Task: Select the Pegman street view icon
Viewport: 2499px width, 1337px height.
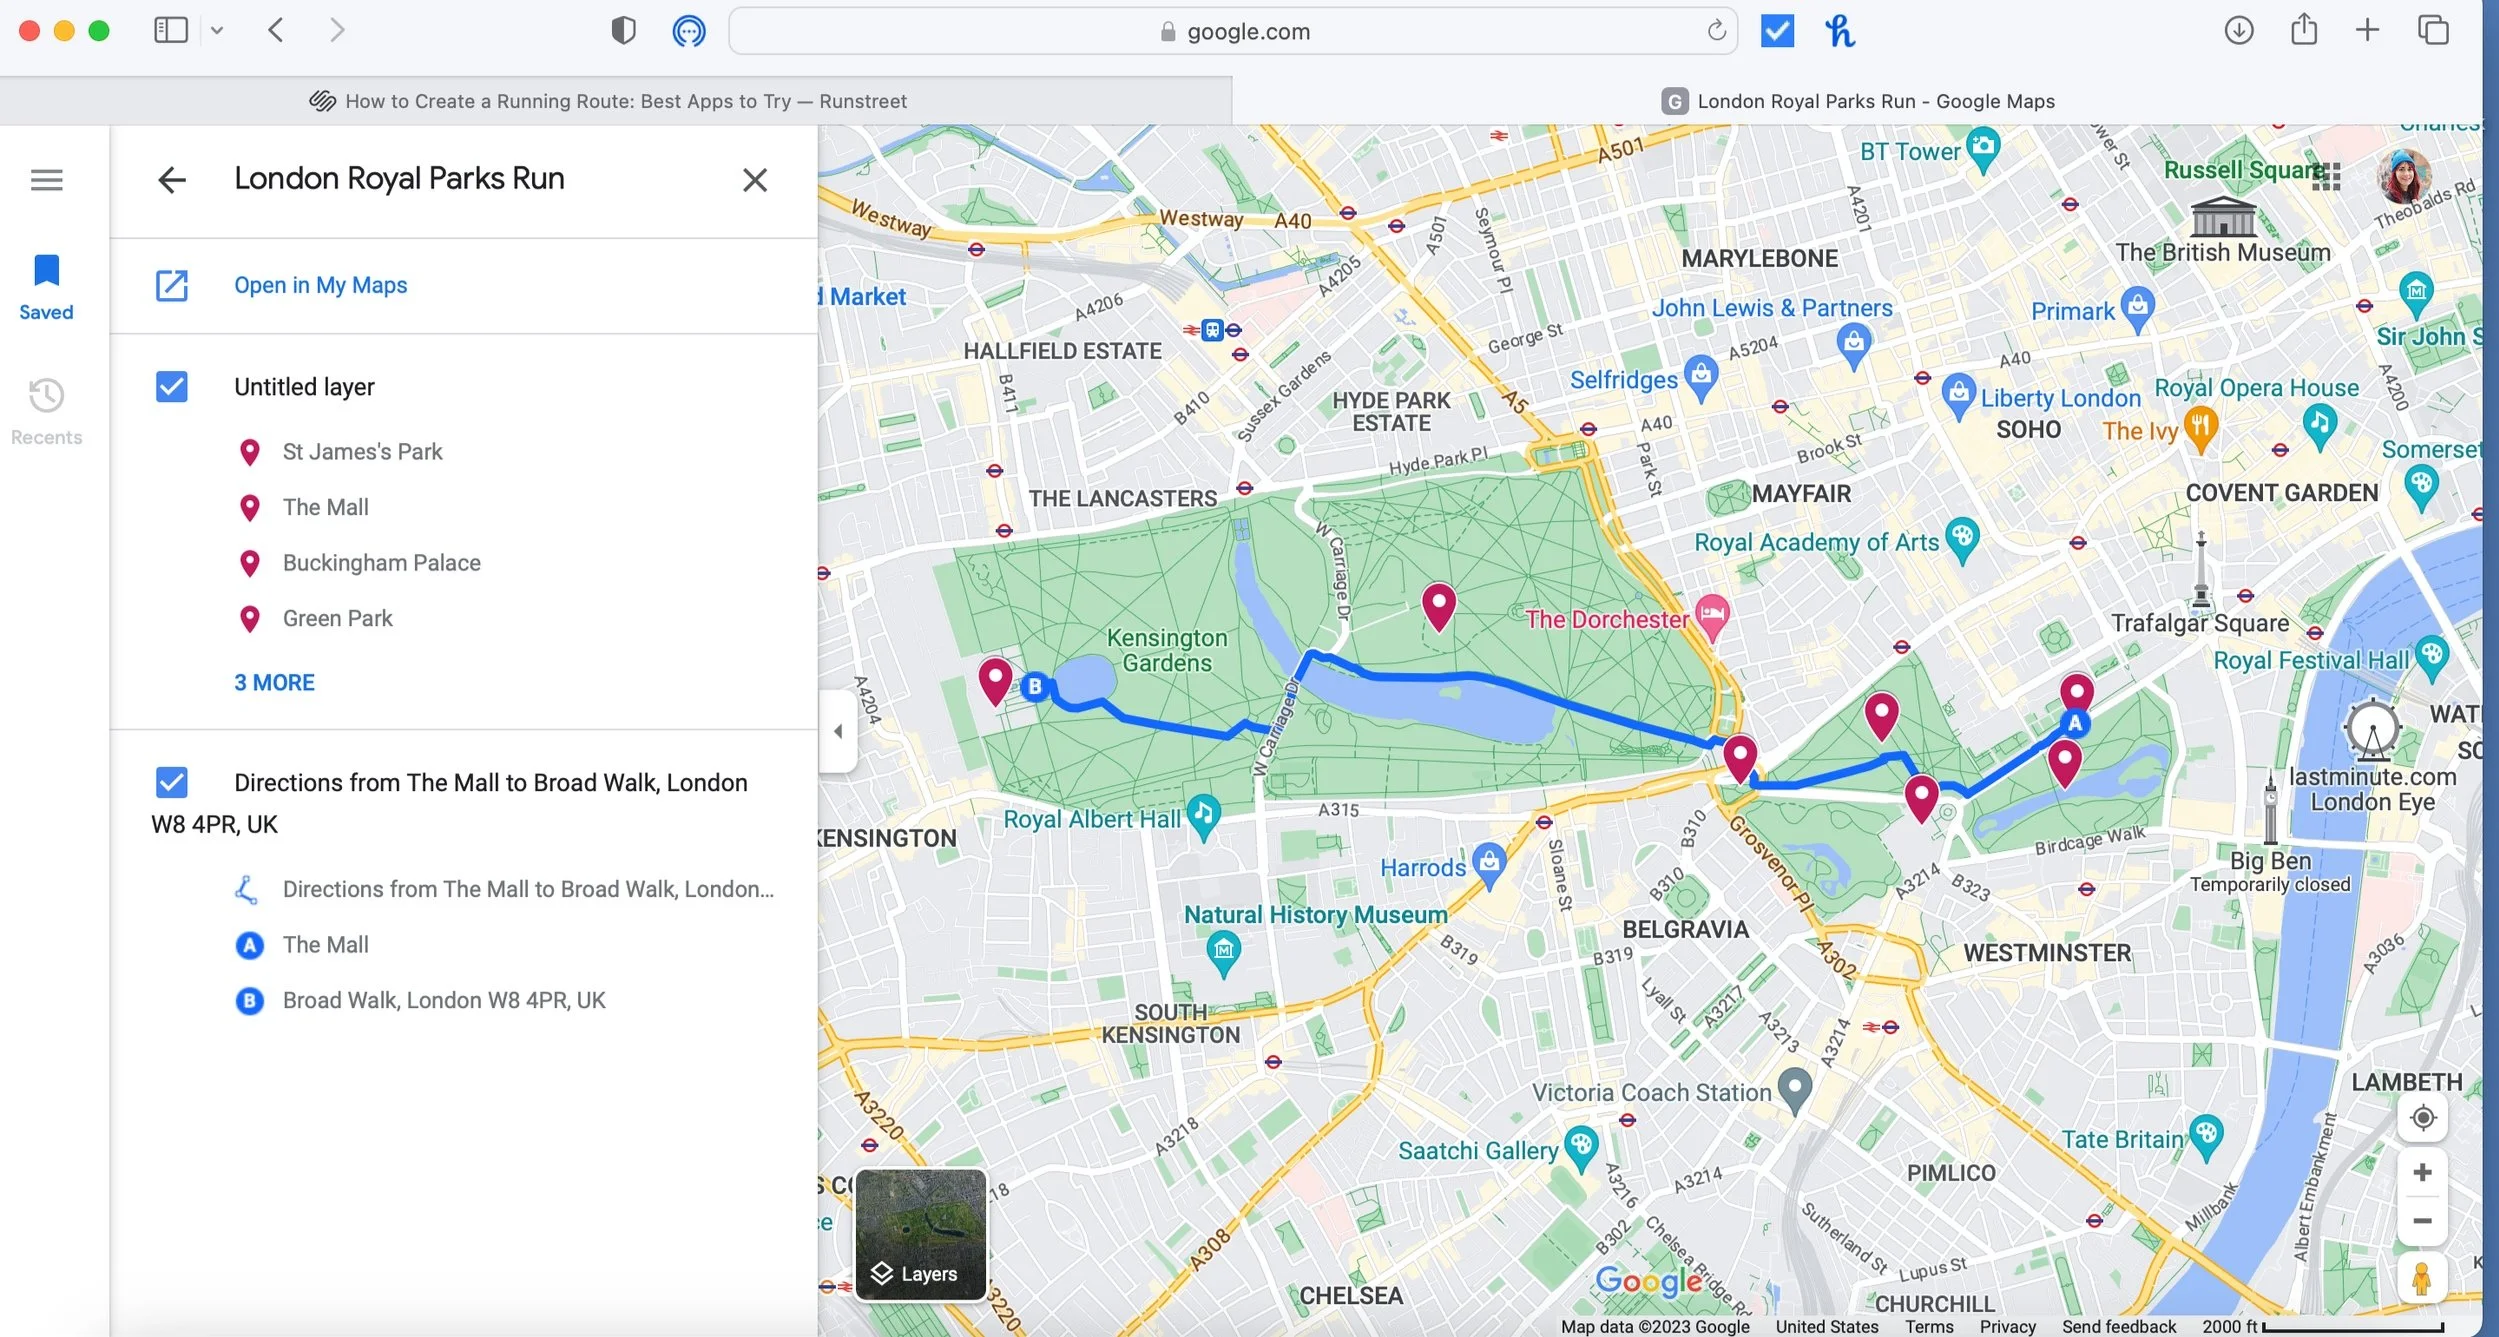Action: coord(2424,1277)
